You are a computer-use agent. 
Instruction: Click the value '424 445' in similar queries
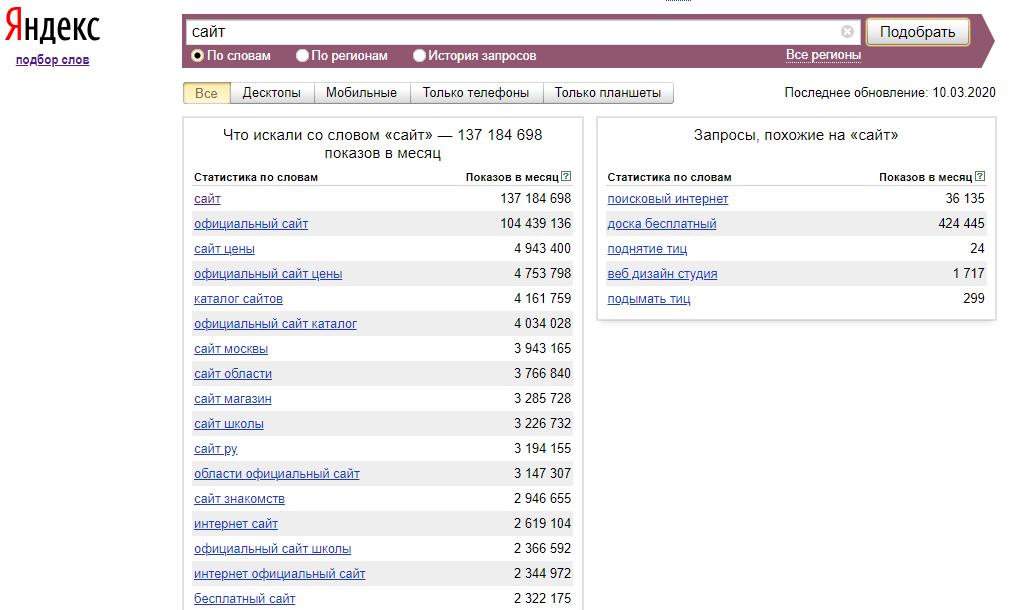(962, 224)
